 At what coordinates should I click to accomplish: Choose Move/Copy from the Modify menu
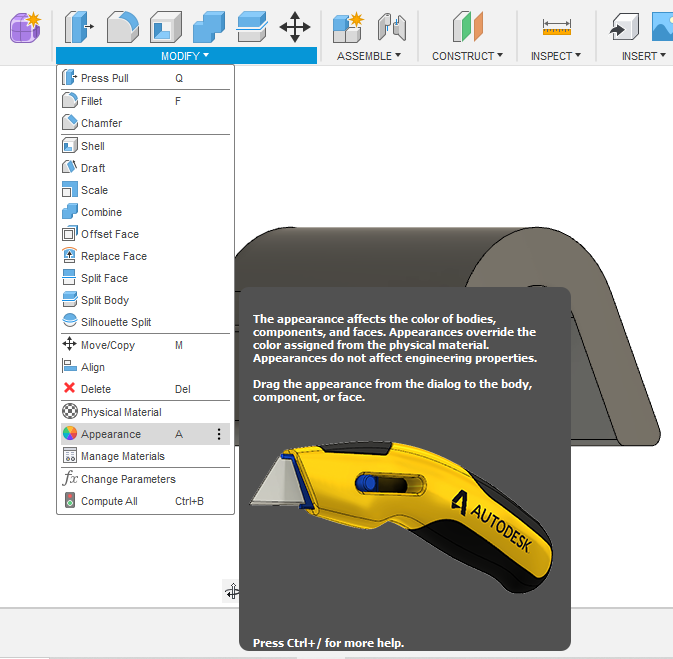coord(146,345)
